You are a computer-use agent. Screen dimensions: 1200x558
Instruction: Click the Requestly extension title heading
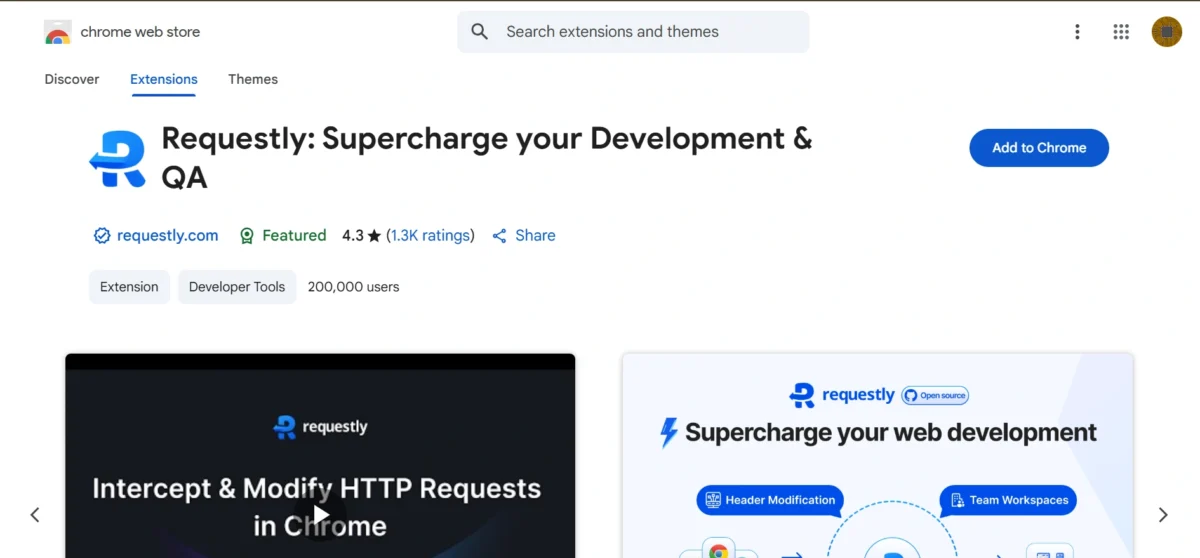(487, 158)
